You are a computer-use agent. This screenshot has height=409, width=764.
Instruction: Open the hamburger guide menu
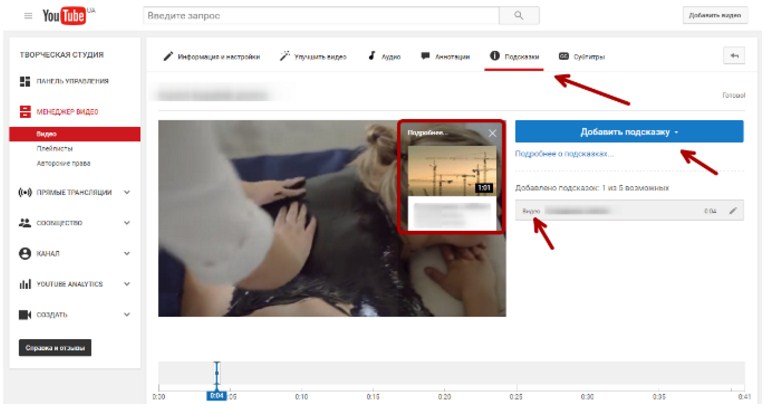(28, 16)
